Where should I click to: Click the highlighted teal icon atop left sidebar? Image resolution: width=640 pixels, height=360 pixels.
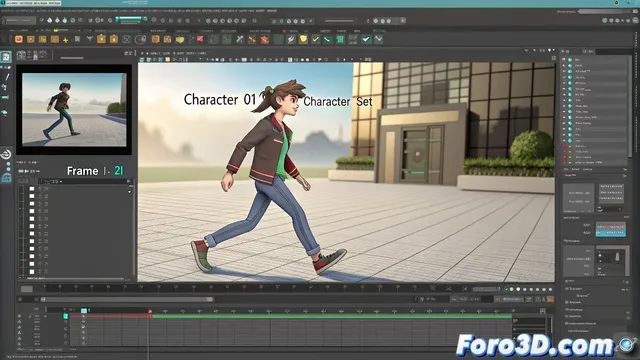6,56
